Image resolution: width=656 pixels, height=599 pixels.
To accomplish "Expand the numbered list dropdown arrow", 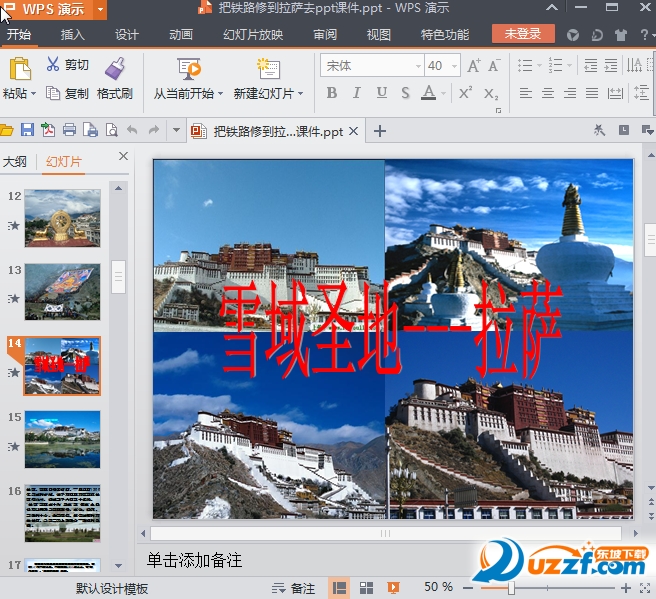I will 569,65.
